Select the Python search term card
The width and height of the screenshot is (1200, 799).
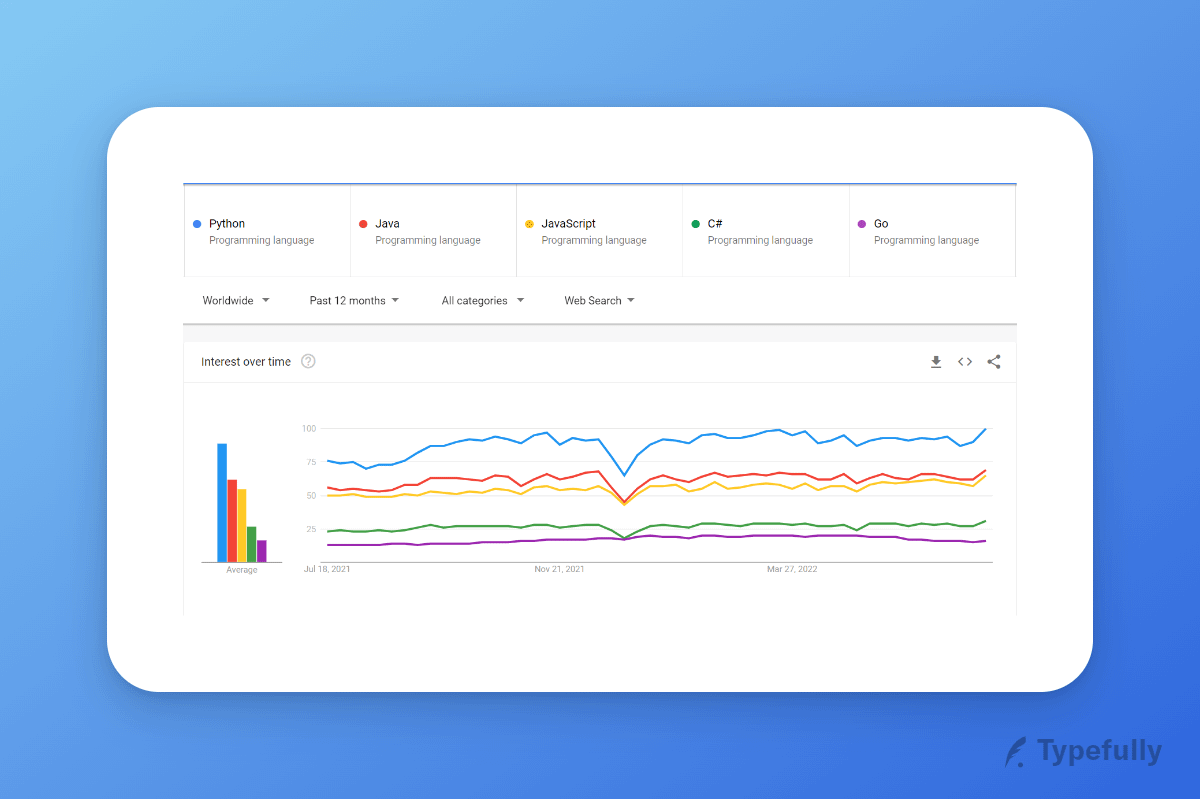[x=267, y=231]
